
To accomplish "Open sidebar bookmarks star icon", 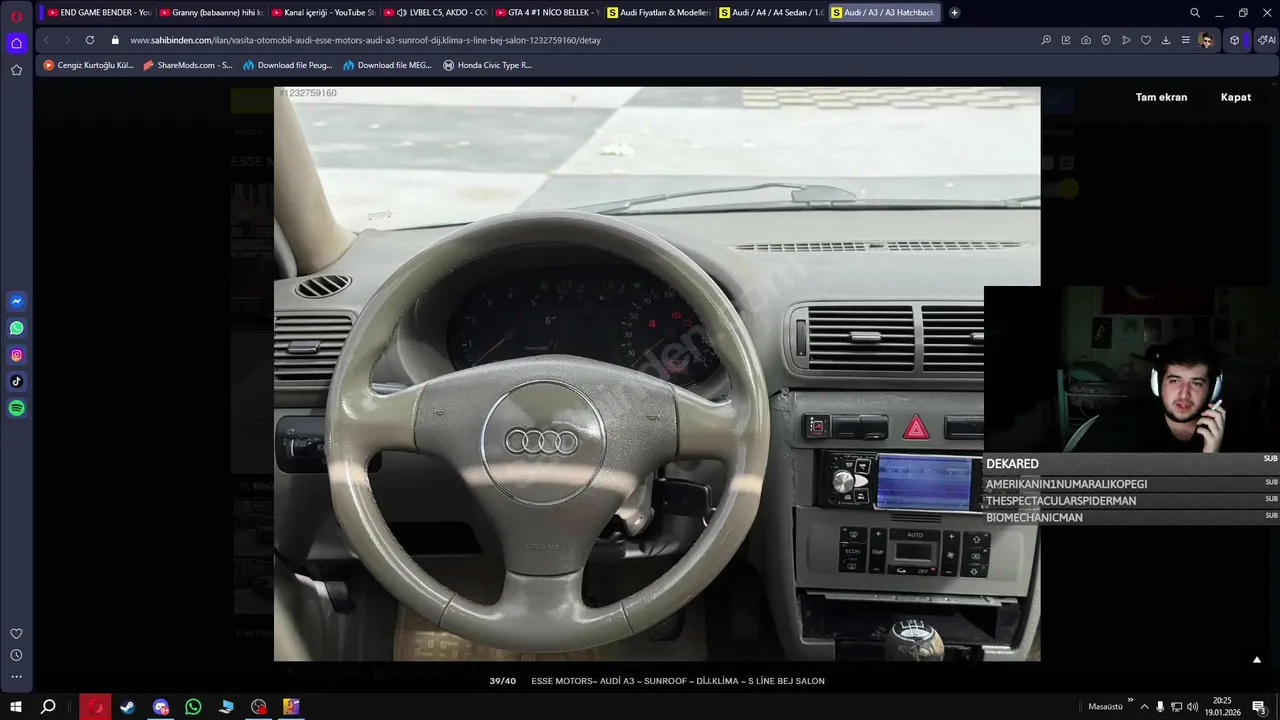I will tap(16, 70).
